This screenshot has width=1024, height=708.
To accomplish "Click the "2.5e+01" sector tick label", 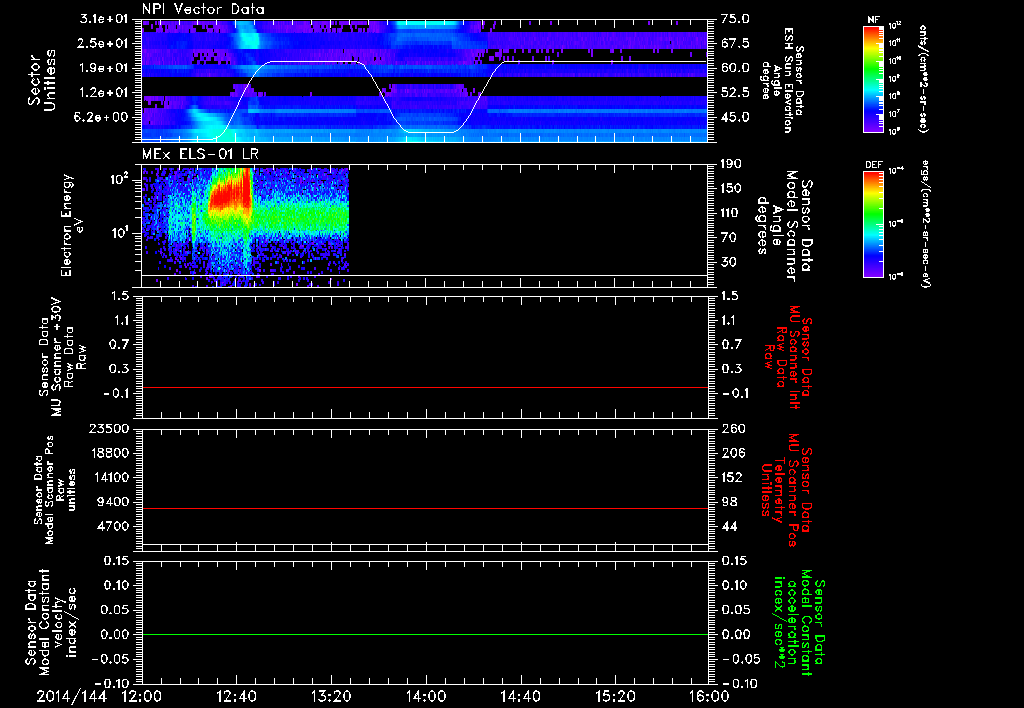I will point(104,43).
